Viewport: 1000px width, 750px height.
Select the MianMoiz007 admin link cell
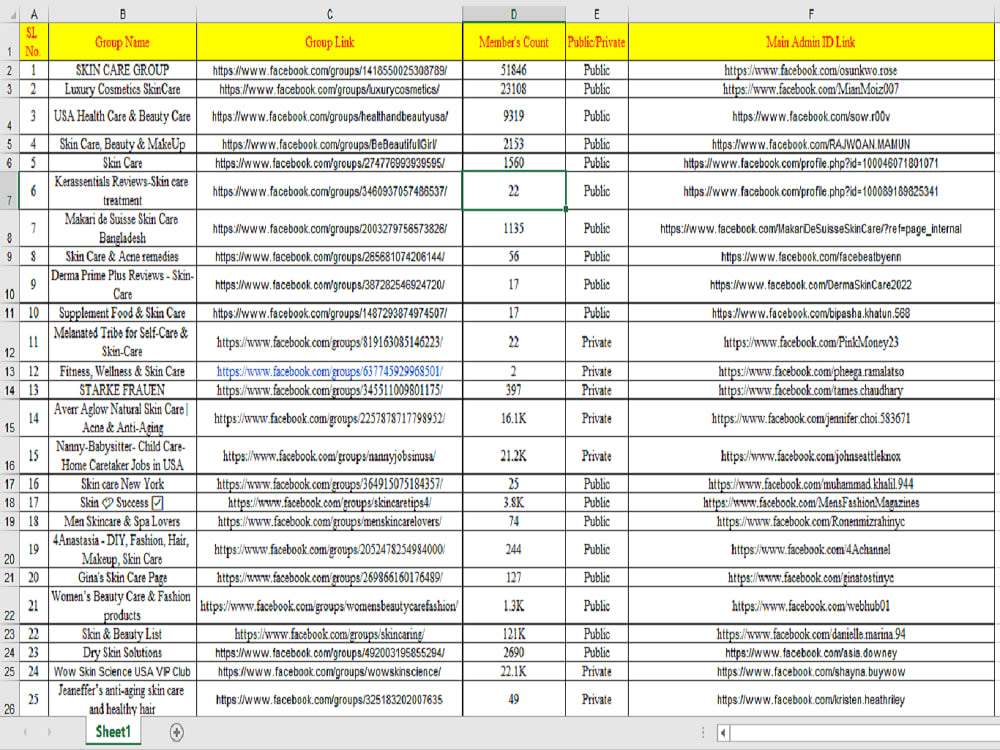coord(811,89)
